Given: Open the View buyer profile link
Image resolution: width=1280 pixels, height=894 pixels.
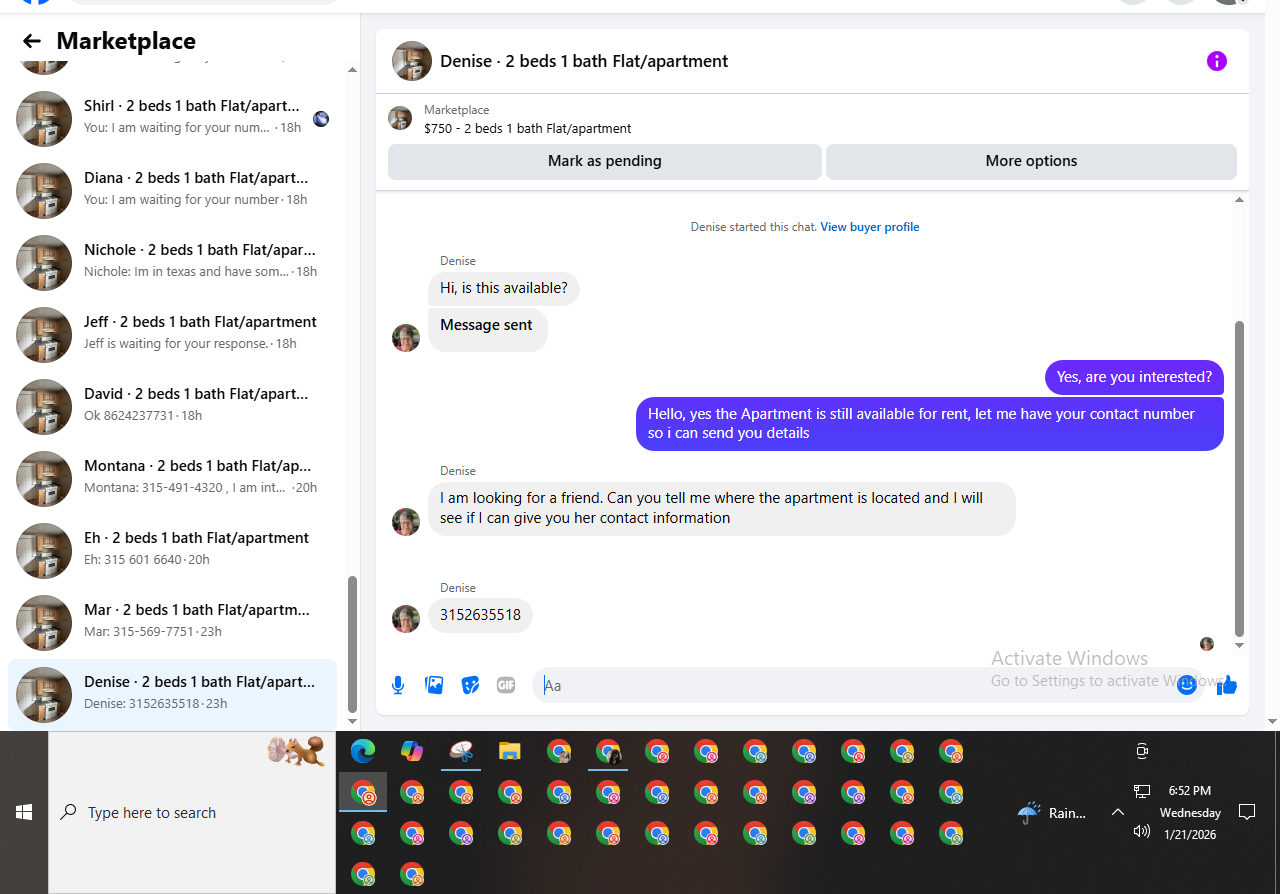Looking at the screenshot, I should (869, 227).
